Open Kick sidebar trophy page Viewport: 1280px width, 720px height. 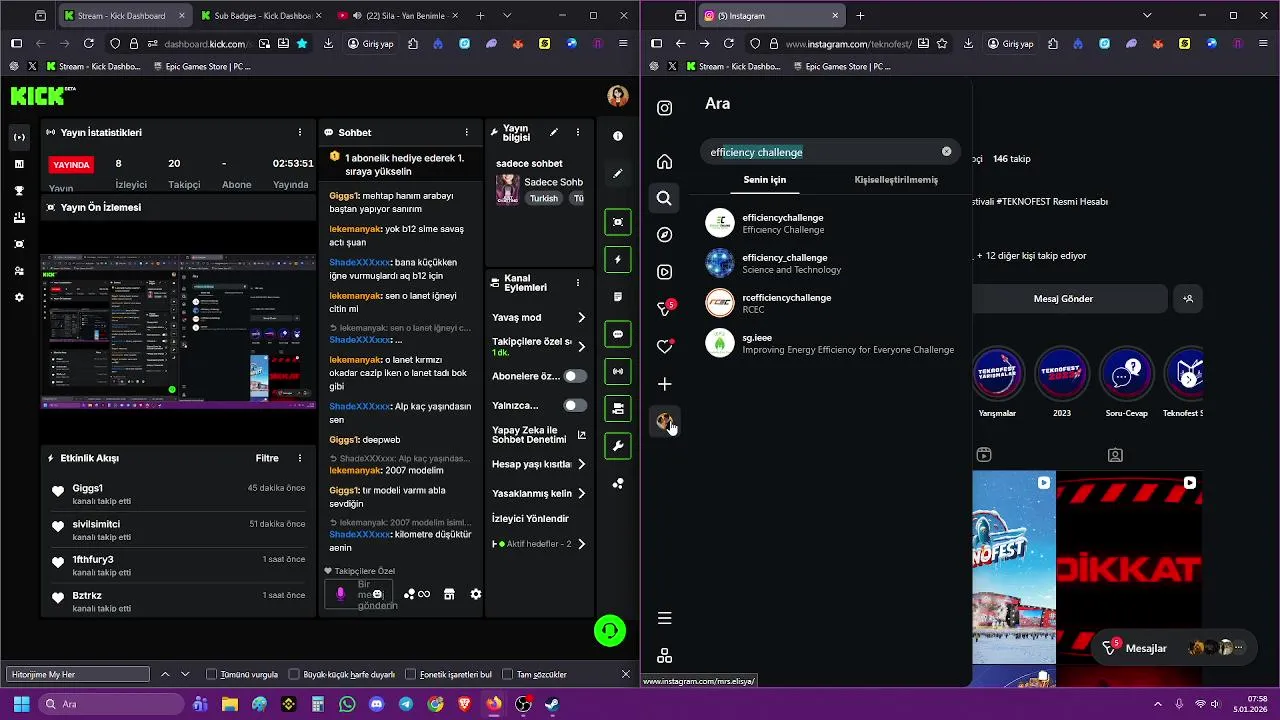19,190
